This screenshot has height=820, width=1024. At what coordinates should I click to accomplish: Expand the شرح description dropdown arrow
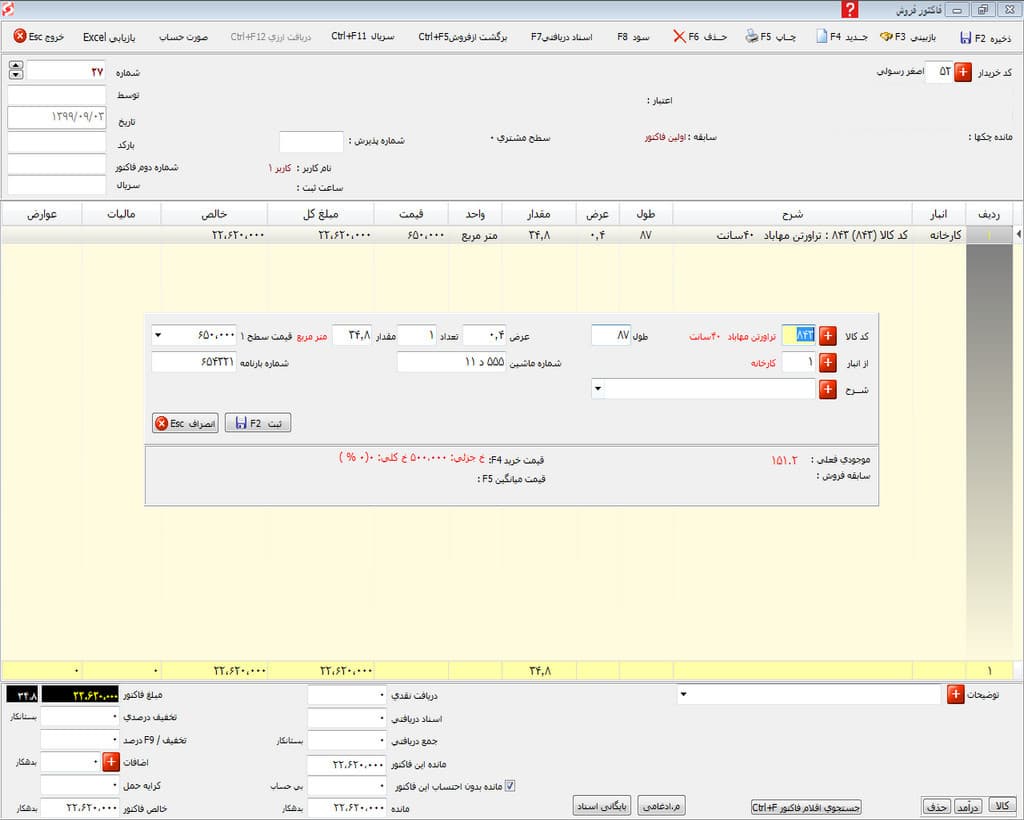598,390
